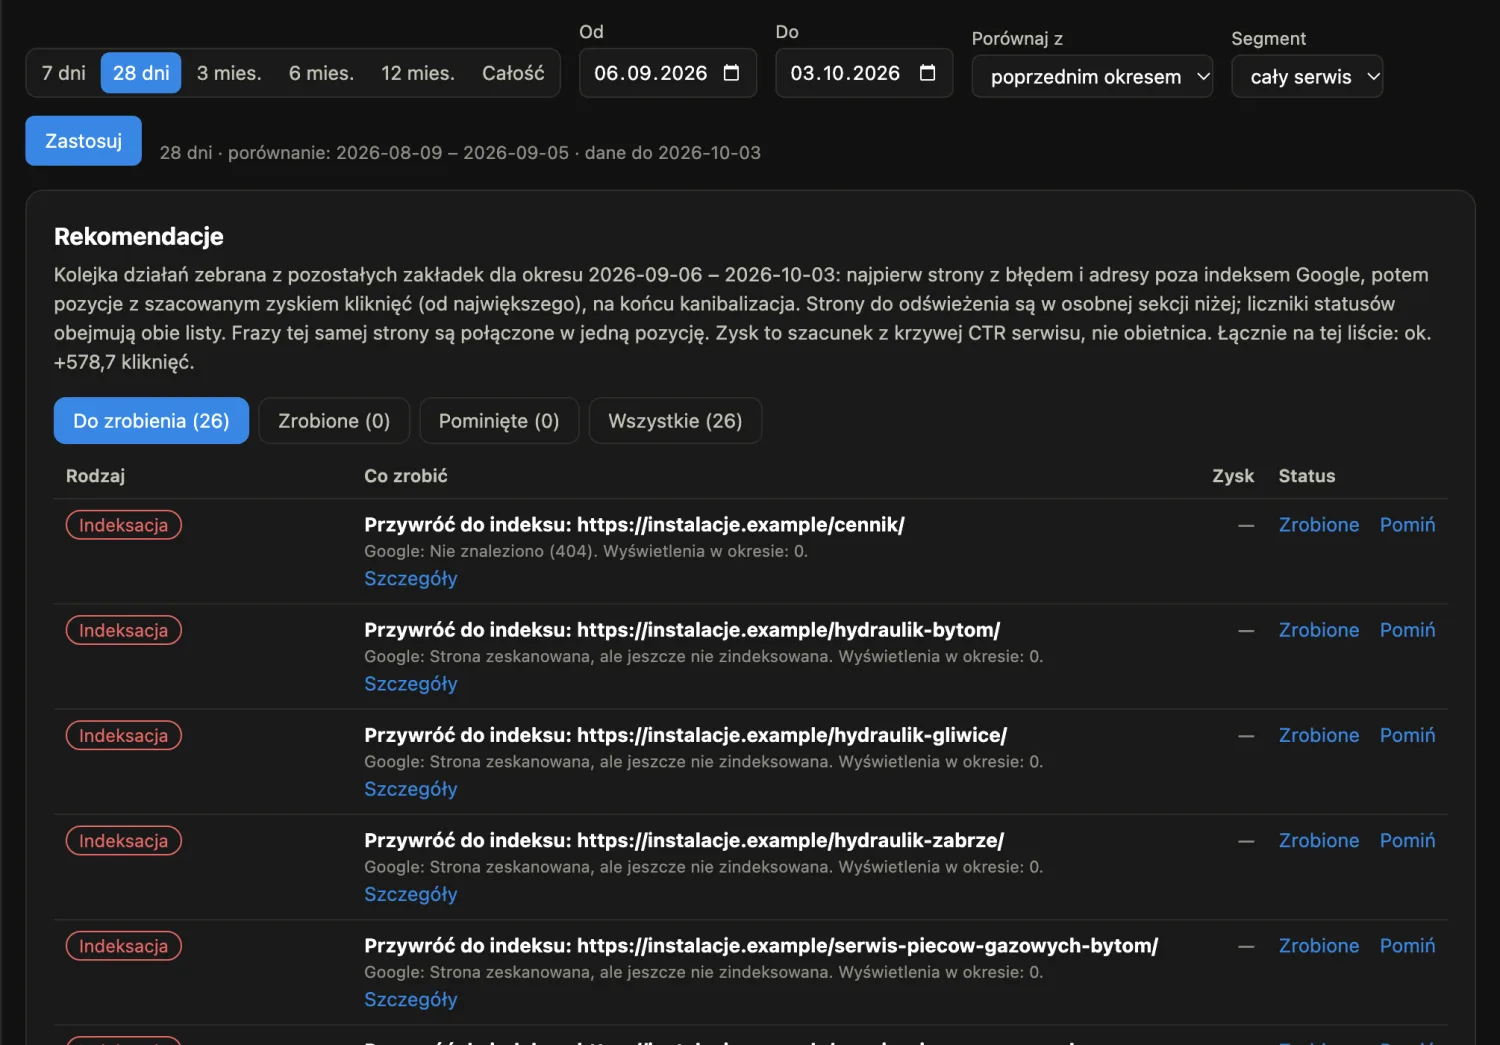Open Szczegóły for hydraulik-bytom row
The height and width of the screenshot is (1045, 1500).
pyautogui.click(x=411, y=684)
